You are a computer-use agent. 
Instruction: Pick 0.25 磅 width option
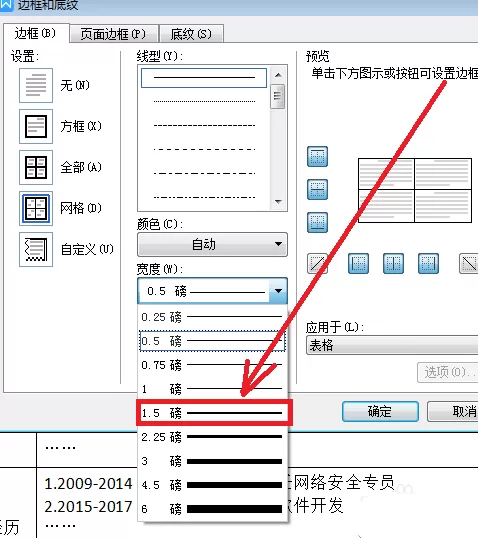pos(212,317)
